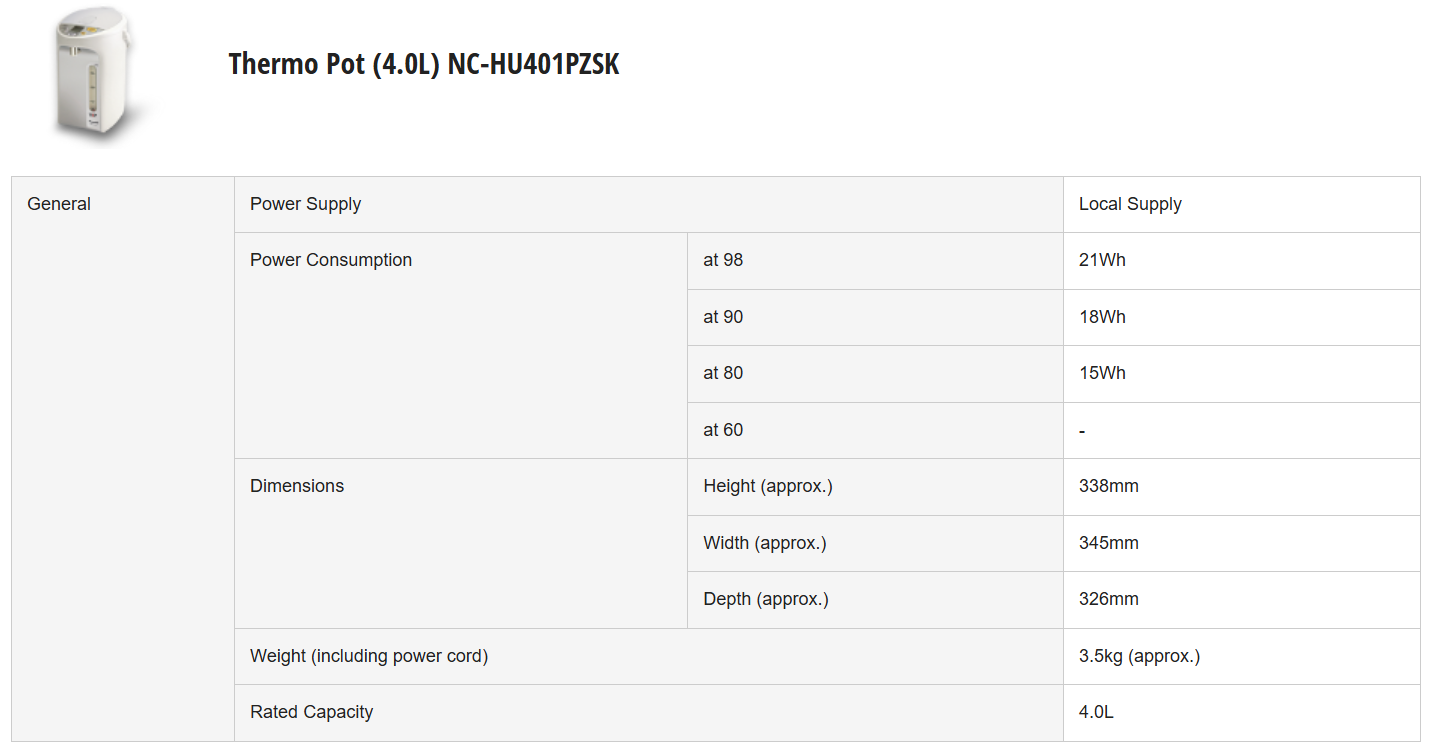Select the Dimensions row label
Screen dimensions: 1432x751
click(x=297, y=486)
